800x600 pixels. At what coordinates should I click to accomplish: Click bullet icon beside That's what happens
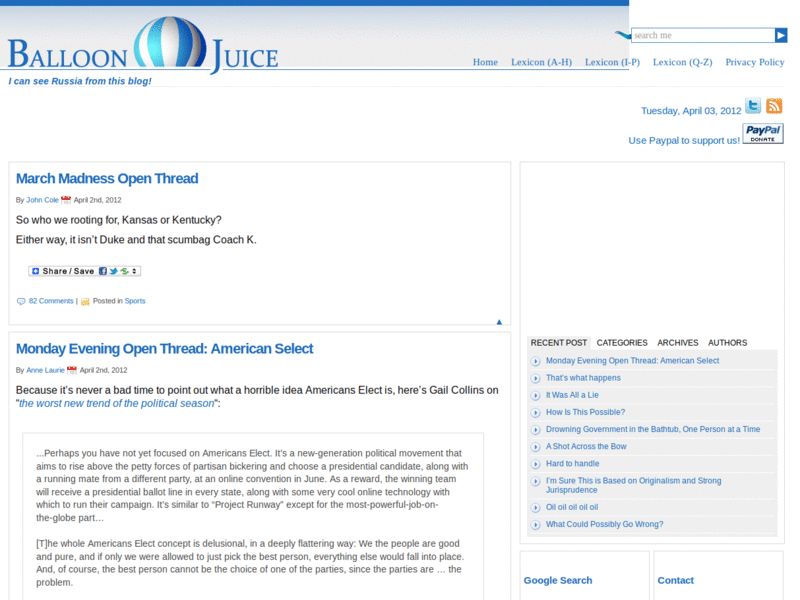(535, 379)
